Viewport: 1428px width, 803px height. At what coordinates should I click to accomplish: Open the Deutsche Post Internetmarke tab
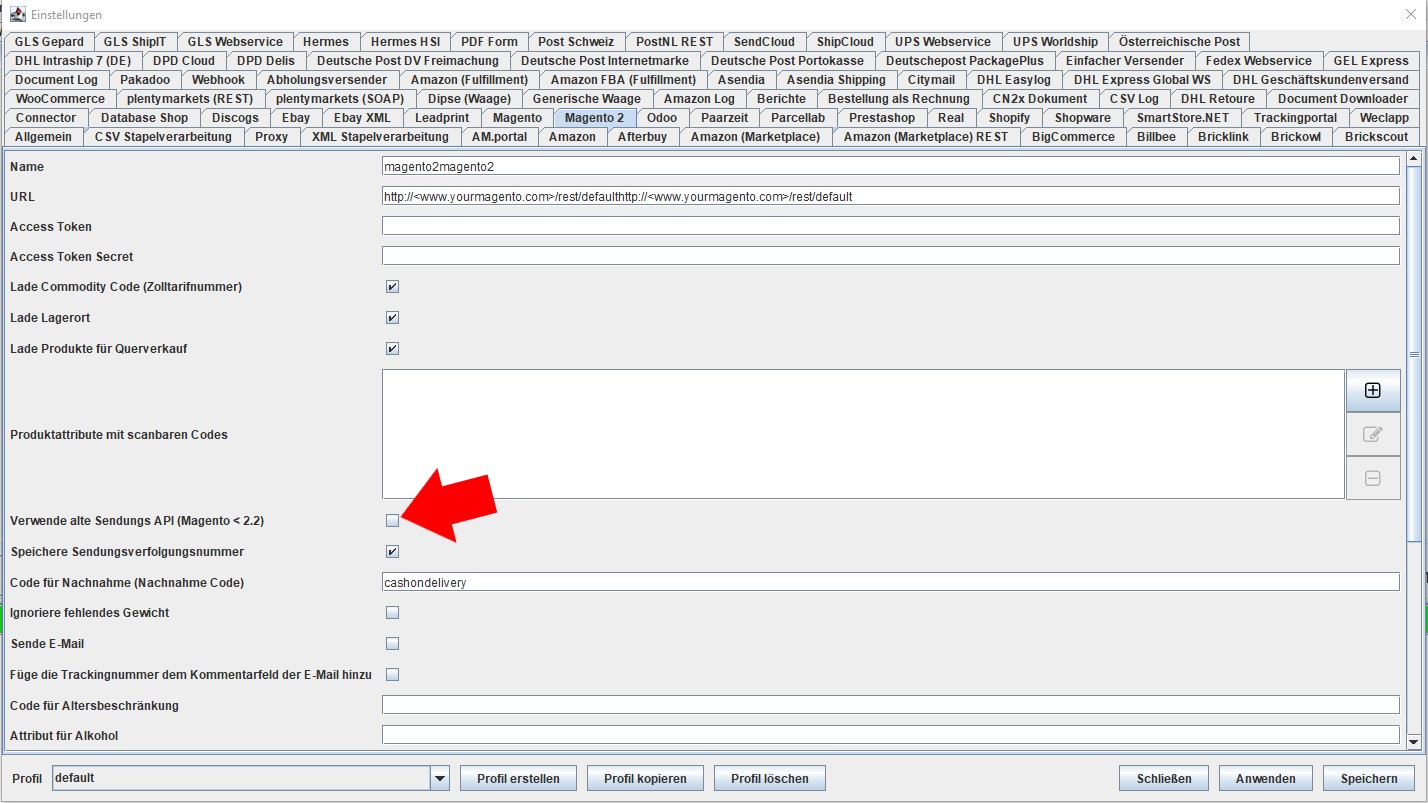pos(605,61)
